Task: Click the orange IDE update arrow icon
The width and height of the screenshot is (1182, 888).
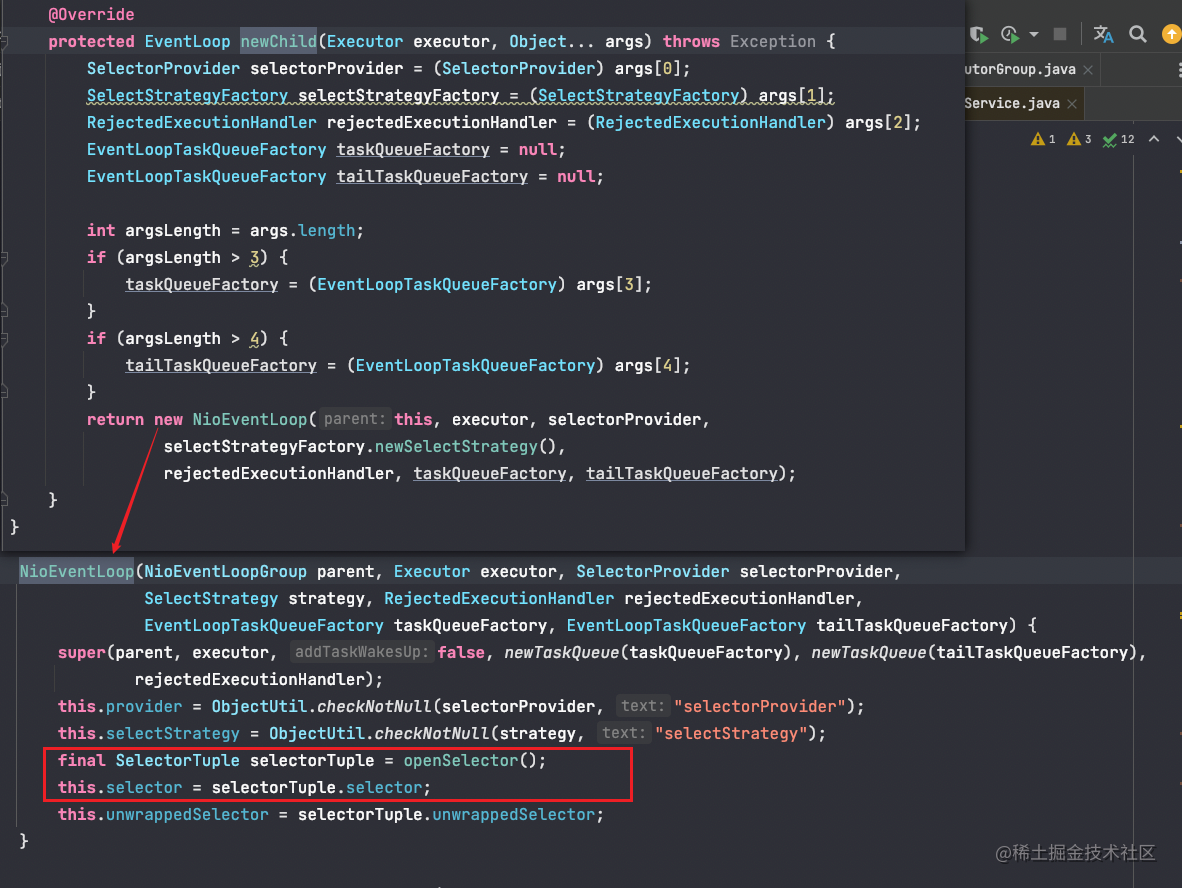Action: 1172,34
